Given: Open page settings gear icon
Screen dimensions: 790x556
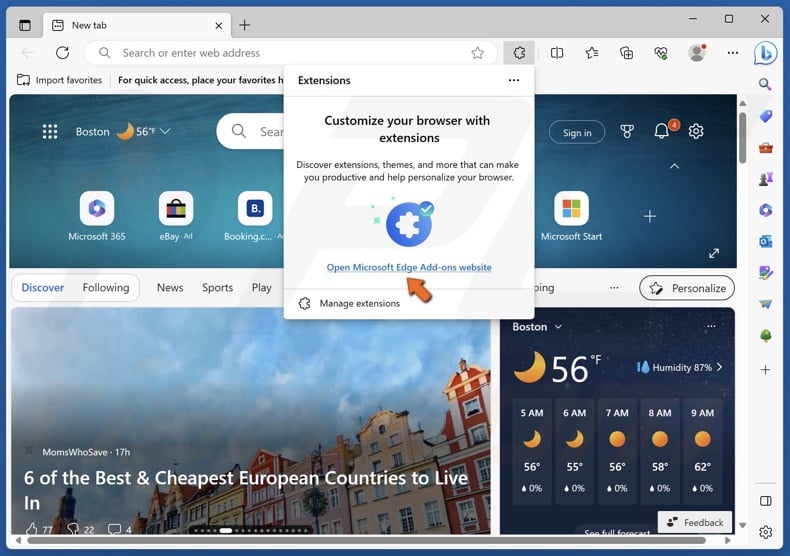Looking at the screenshot, I should coord(696,131).
